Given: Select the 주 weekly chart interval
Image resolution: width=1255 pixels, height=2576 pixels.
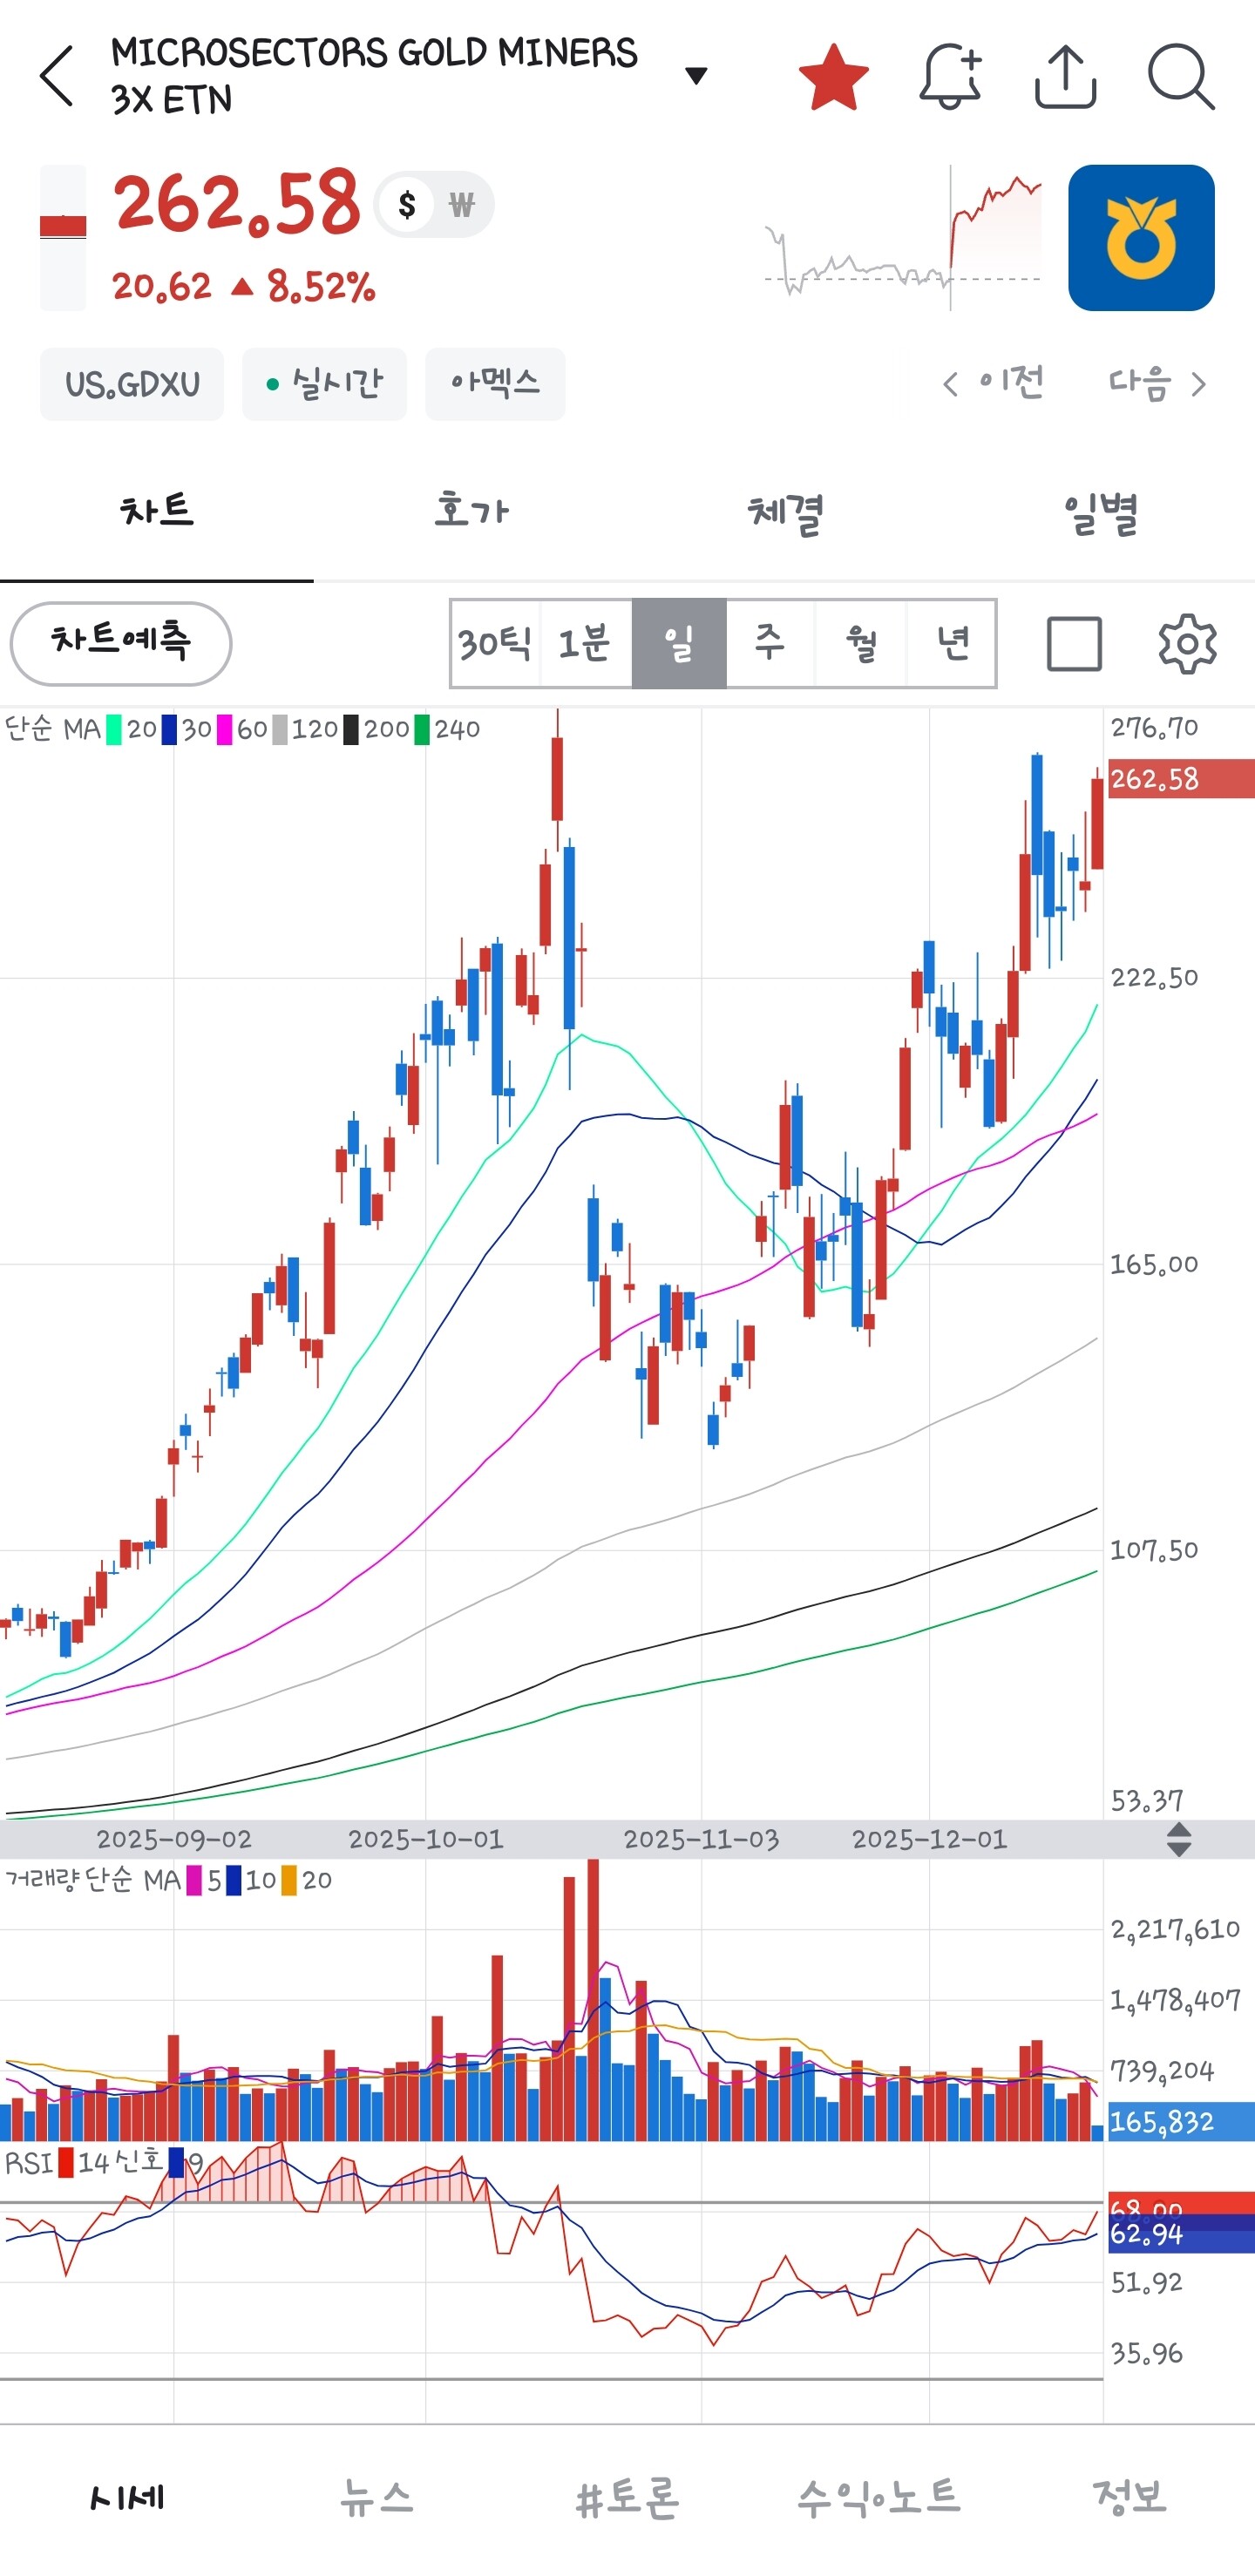Looking at the screenshot, I should coord(769,643).
